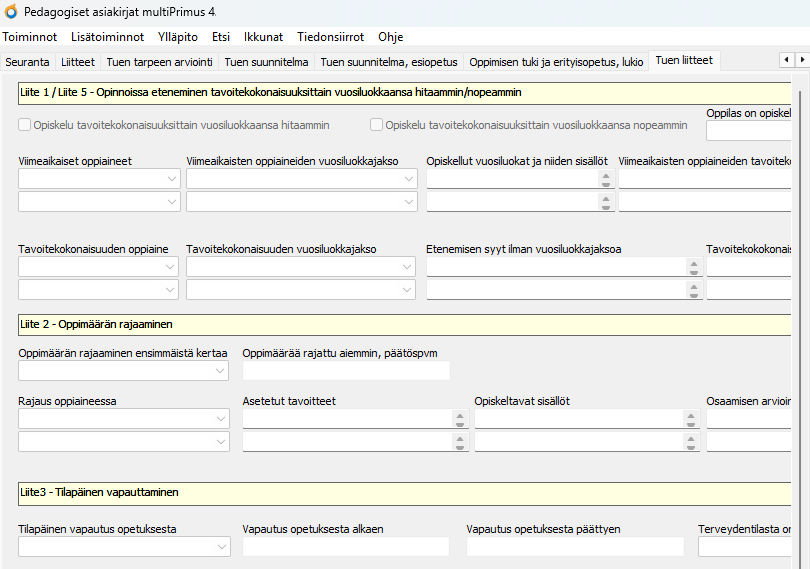This screenshot has height=569, width=810.
Task: Open the Tiedonsiirrot menu
Action: [x=330, y=37]
